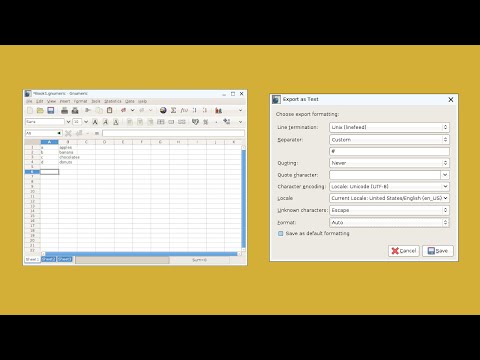Click the formula entry bar
480x360 pixels.
pos(173,133)
